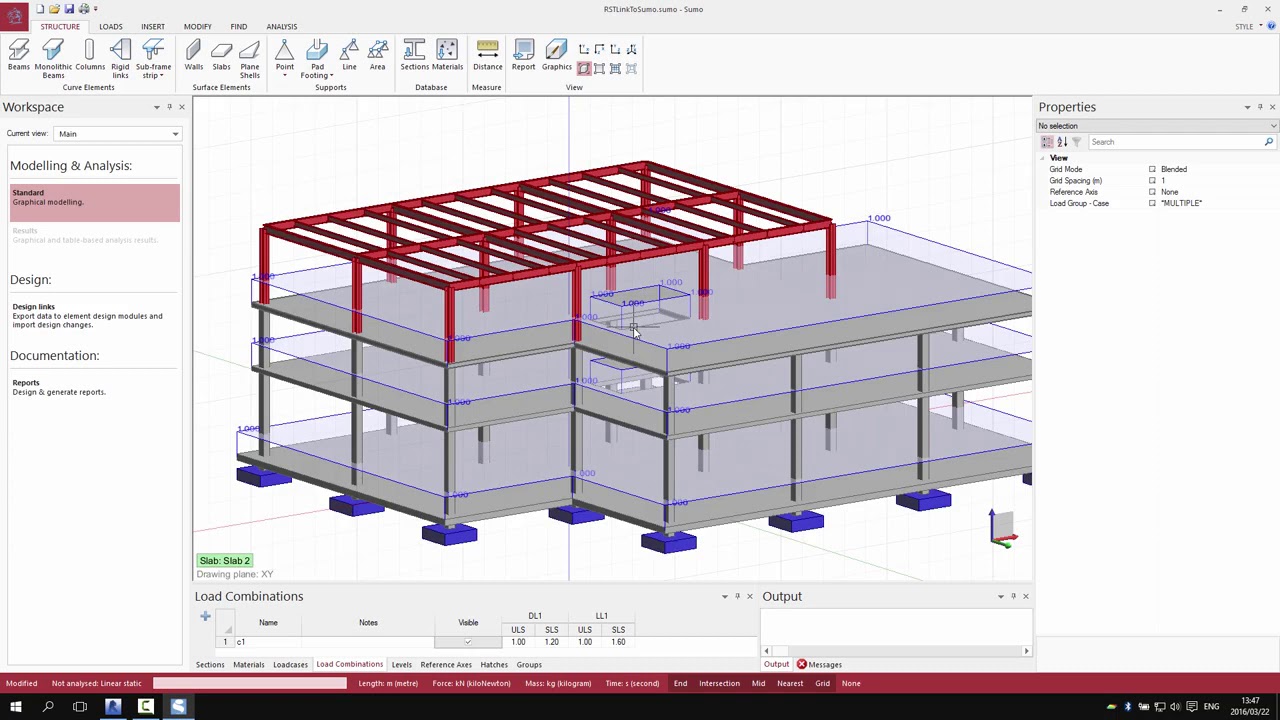Toggle End snap mode

680,683
